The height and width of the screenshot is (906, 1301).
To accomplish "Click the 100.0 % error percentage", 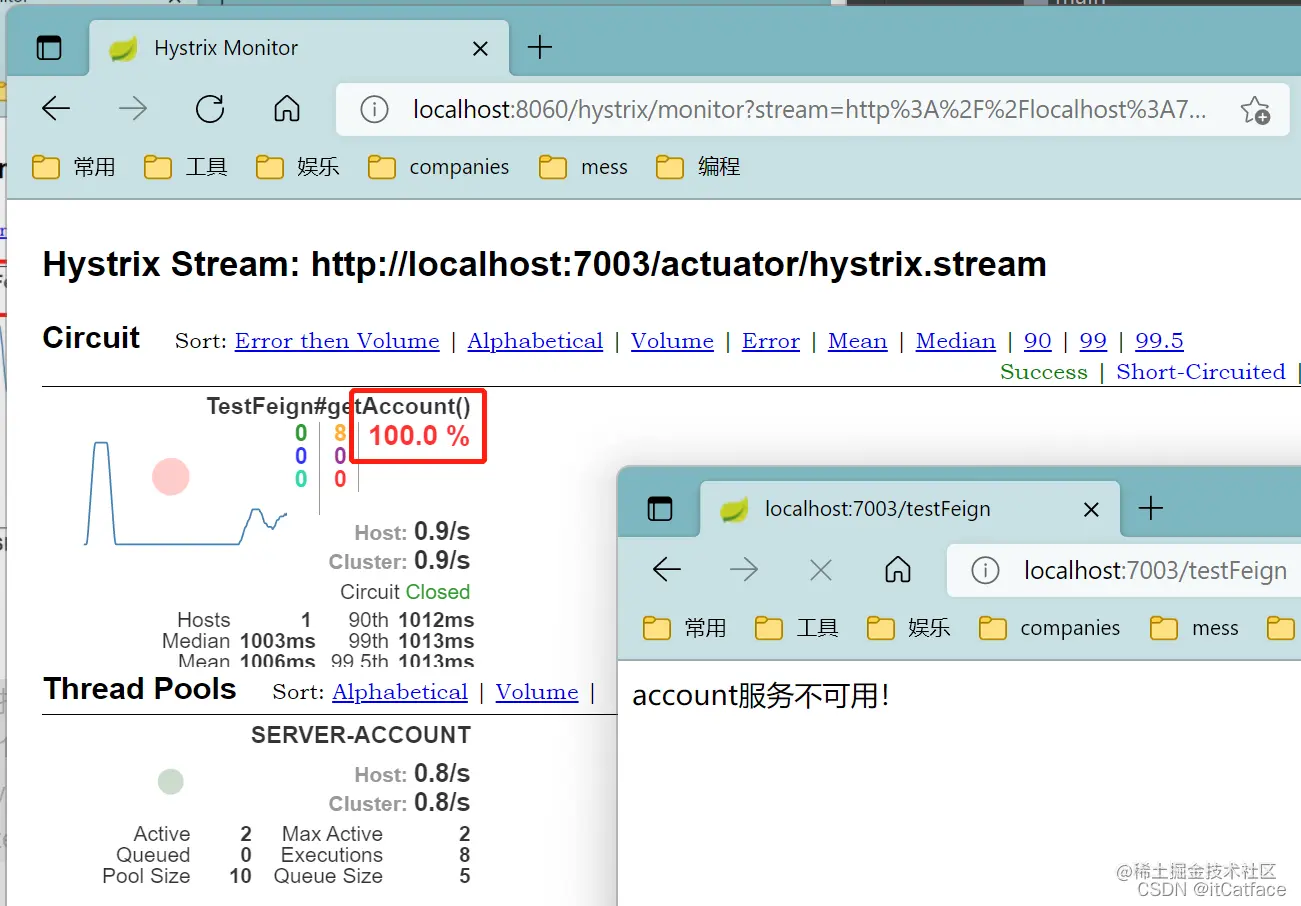I will pos(419,436).
